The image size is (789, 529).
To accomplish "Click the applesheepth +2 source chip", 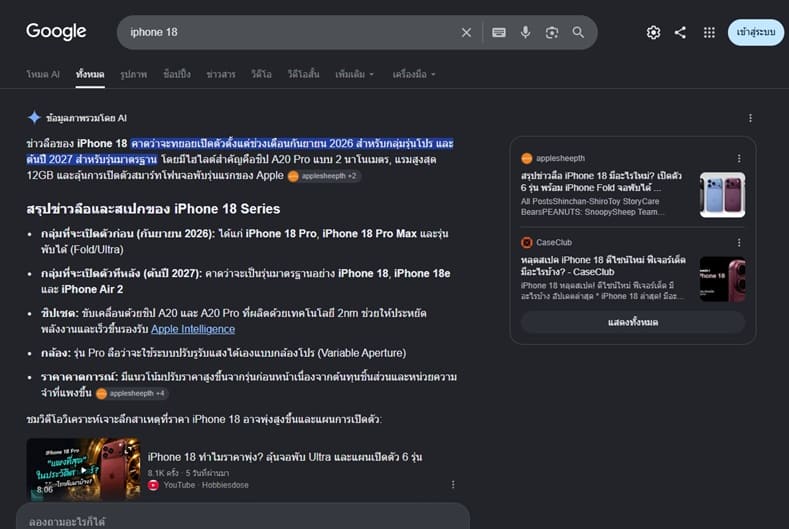I will point(324,176).
